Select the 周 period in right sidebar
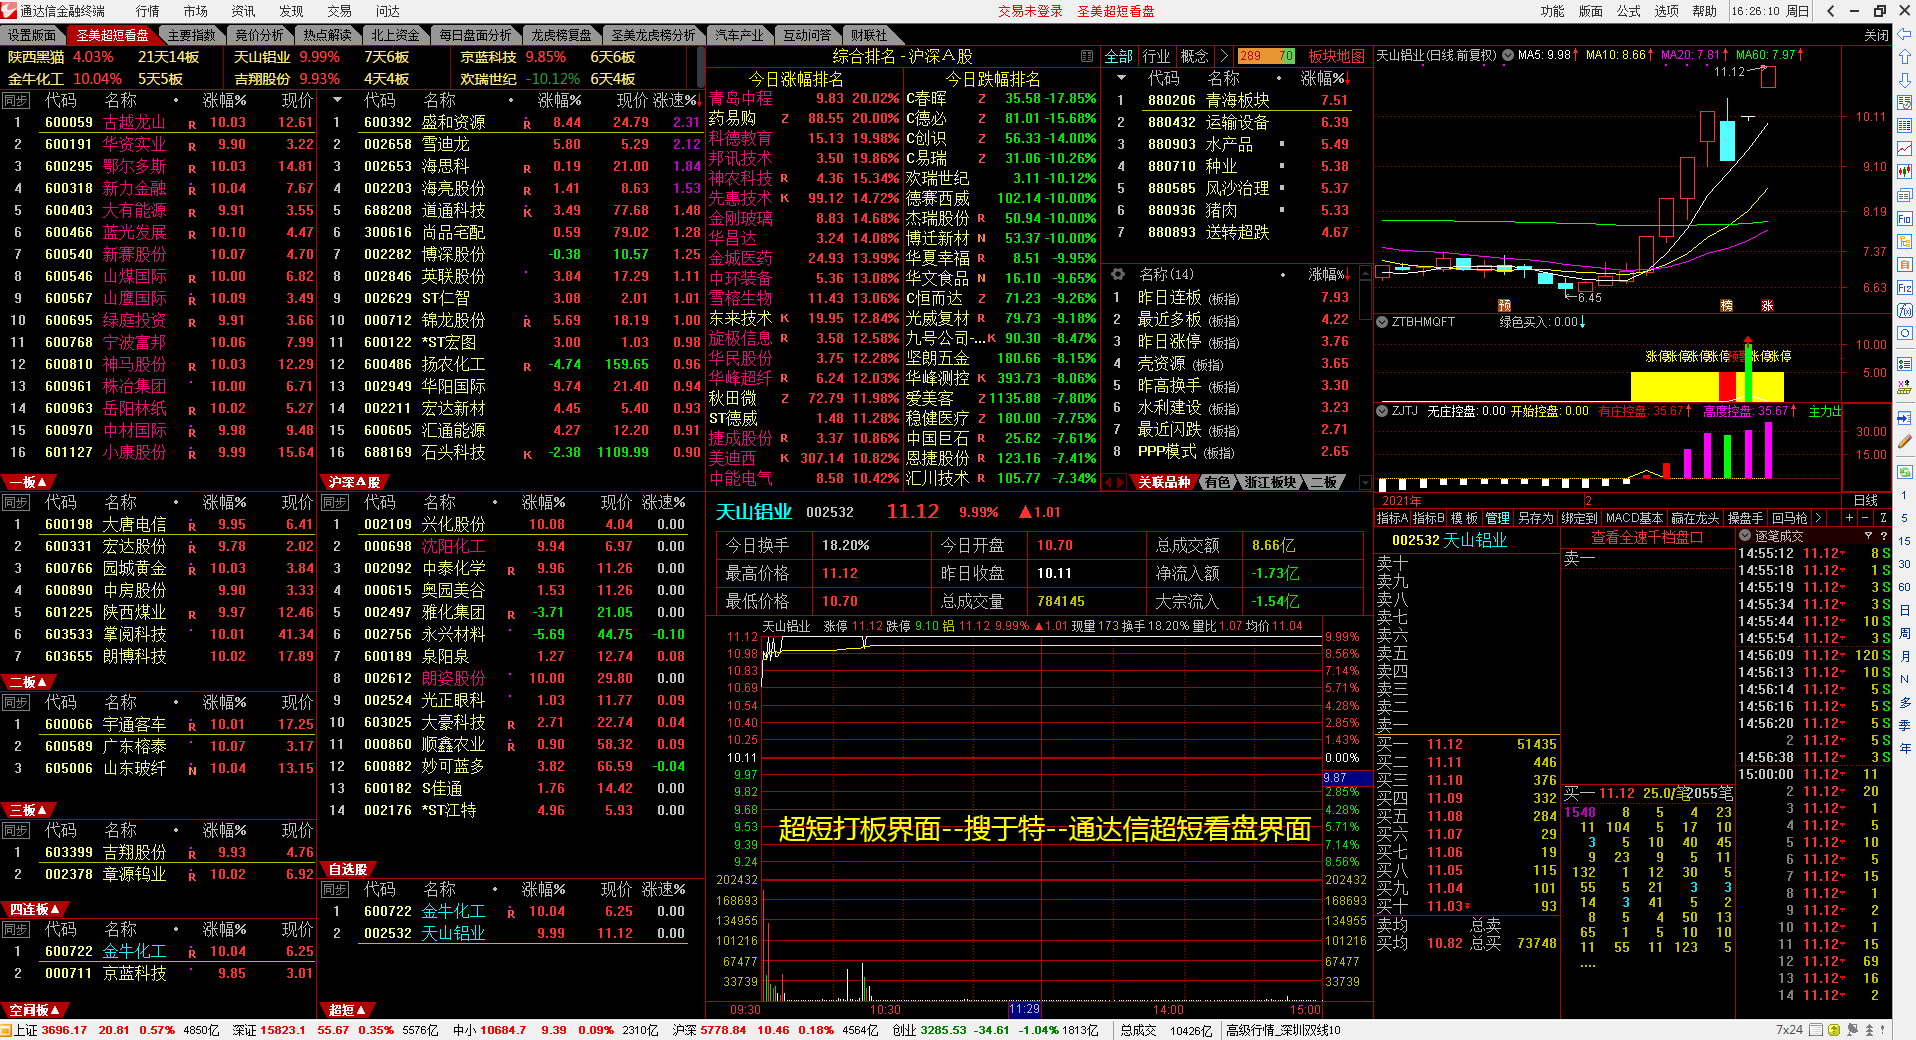The width and height of the screenshot is (1916, 1040). click(x=1904, y=633)
